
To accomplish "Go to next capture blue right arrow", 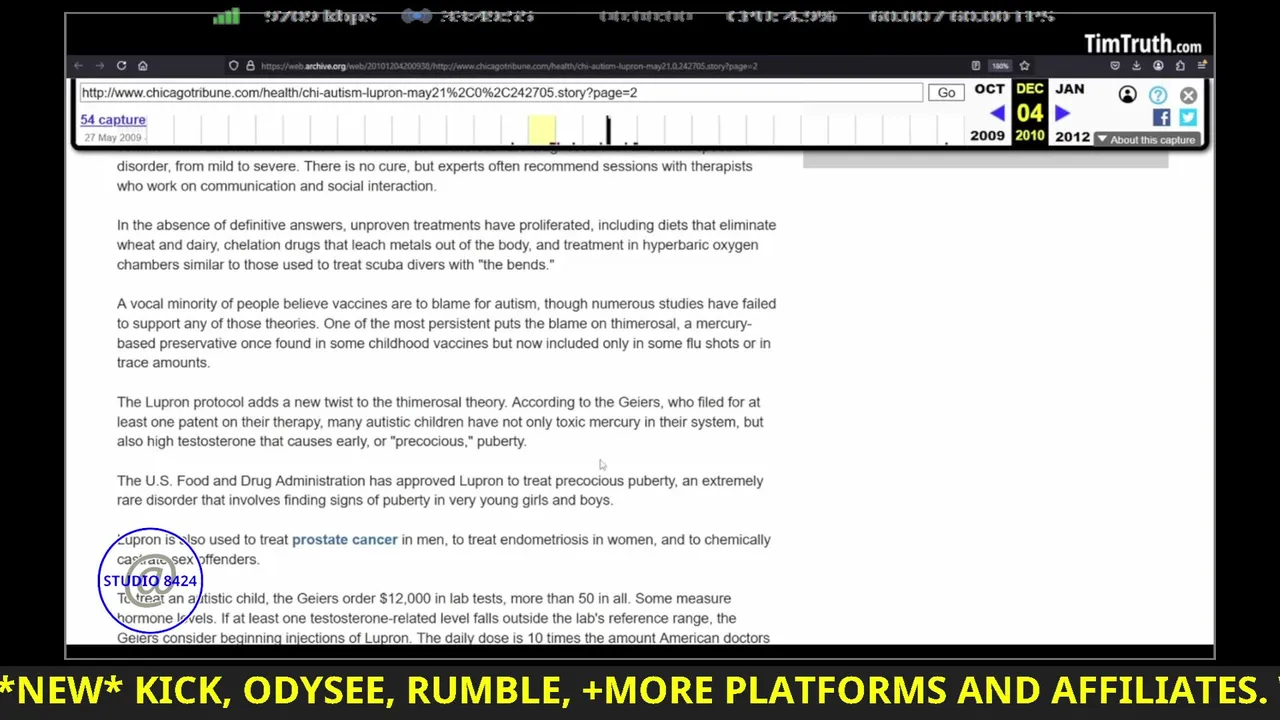I will tap(1063, 113).
